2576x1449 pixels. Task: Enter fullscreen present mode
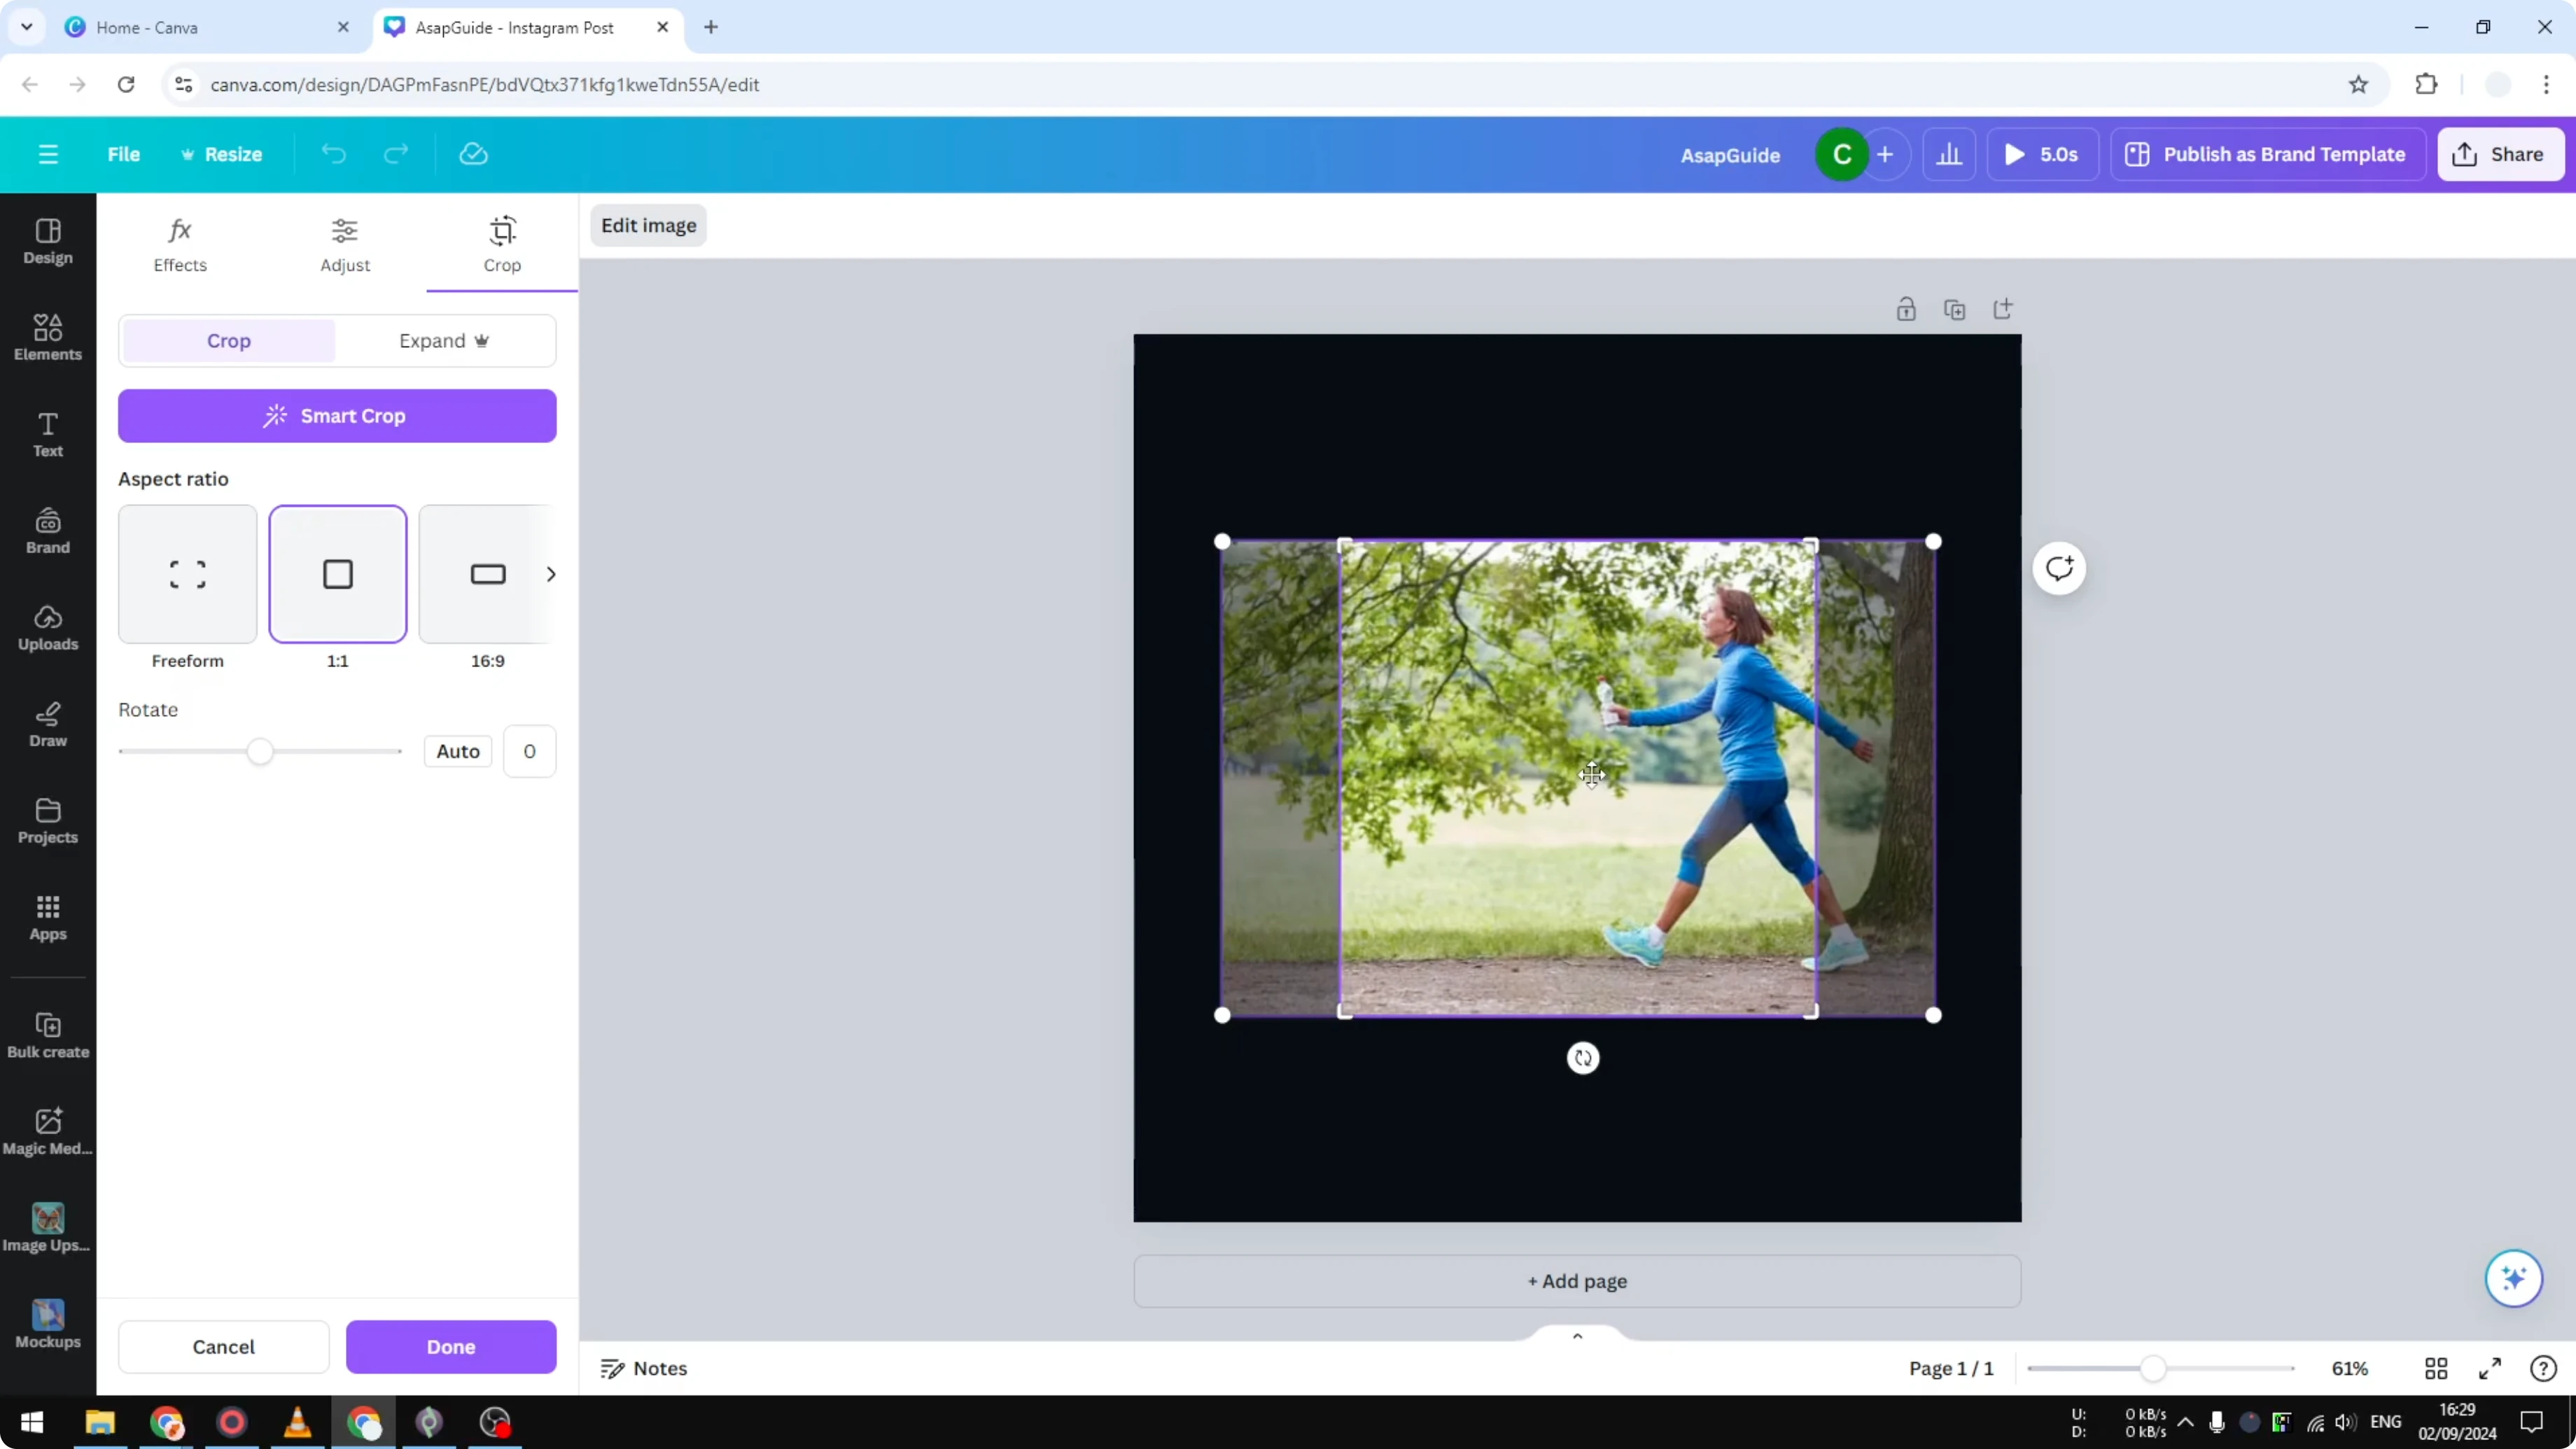point(2490,1368)
